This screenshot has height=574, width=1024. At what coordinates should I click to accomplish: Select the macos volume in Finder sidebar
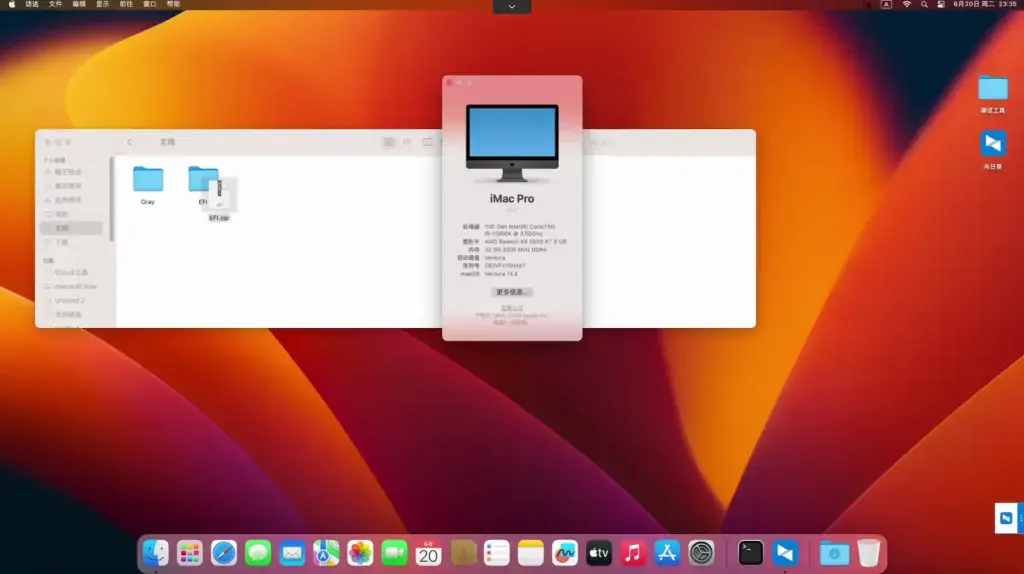[71, 286]
